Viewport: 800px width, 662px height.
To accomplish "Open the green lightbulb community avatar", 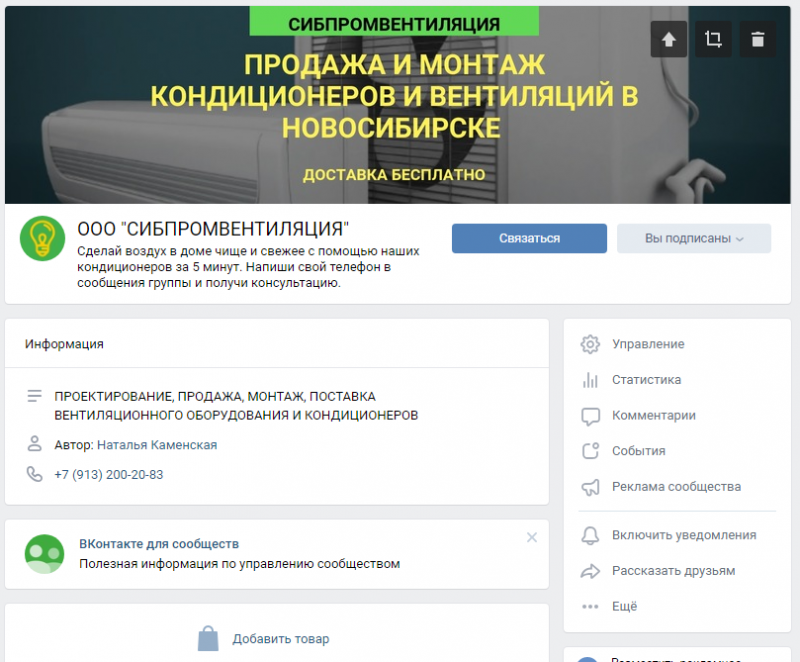I will click(42, 238).
